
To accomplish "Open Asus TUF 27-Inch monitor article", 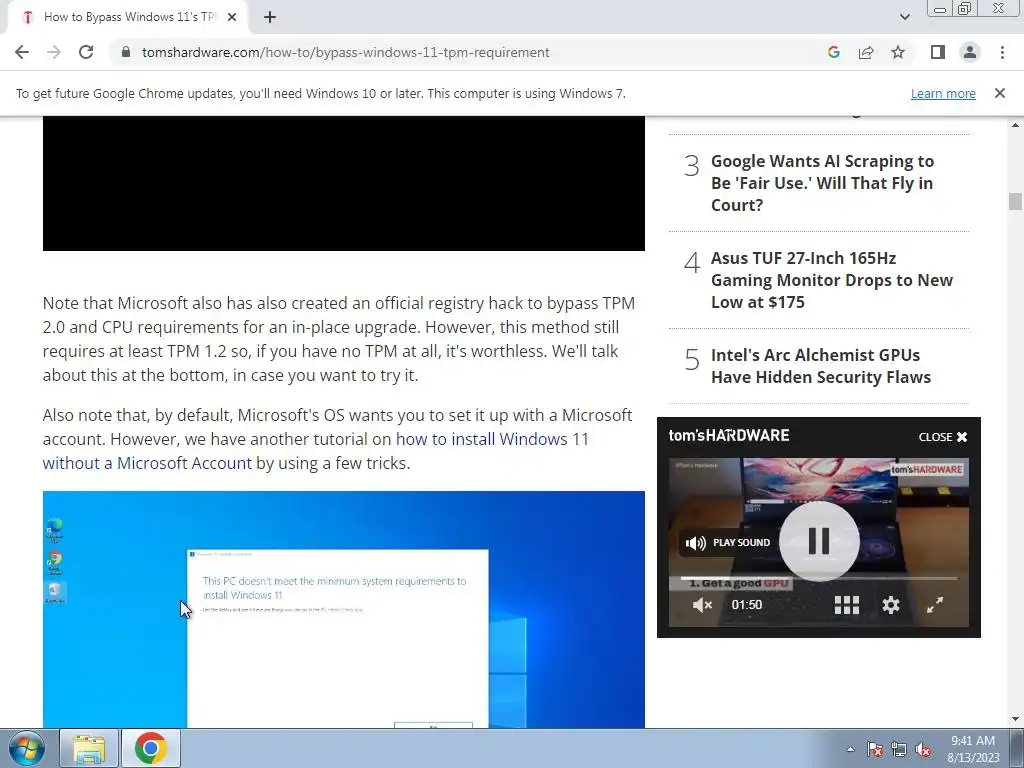I will 831,280.
